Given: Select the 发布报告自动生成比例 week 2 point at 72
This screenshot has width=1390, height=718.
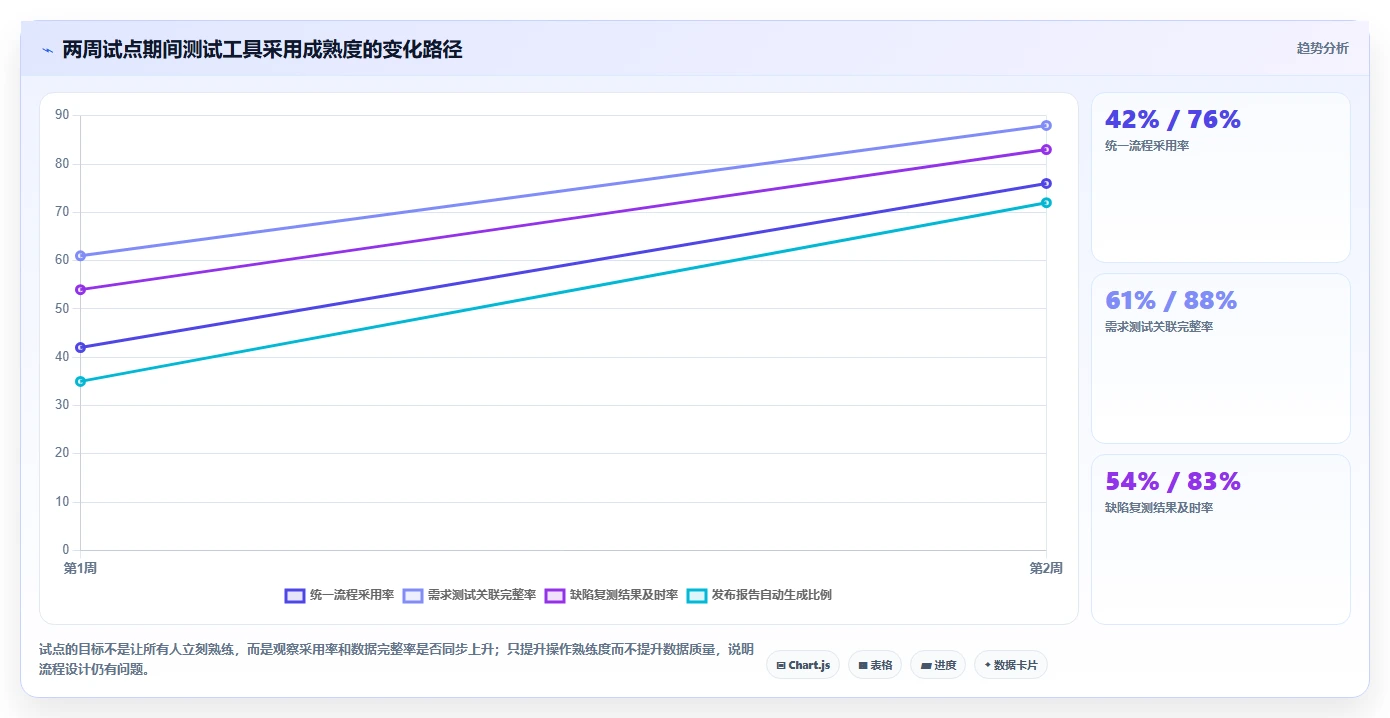Looking at the screenshot, I should click(1046, 203).
